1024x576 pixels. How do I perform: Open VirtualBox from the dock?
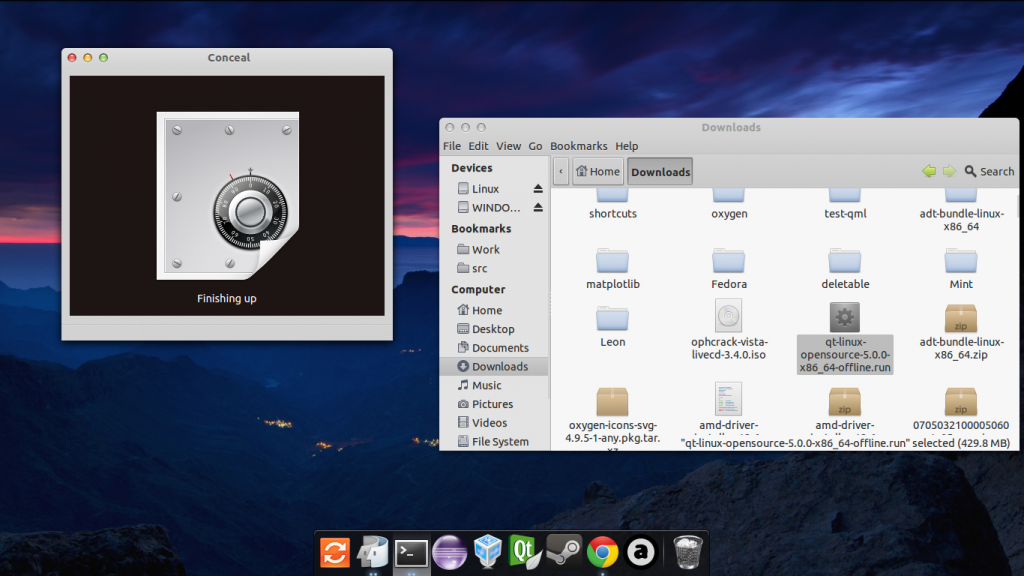(488, 550)
